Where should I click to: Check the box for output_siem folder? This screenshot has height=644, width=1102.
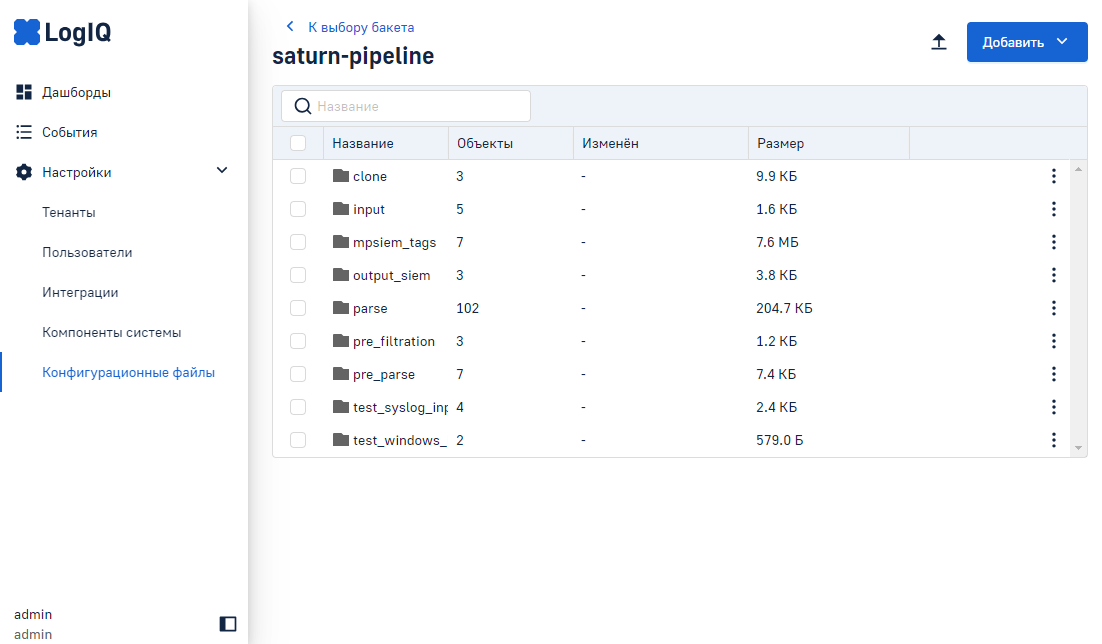pos(298,276)
